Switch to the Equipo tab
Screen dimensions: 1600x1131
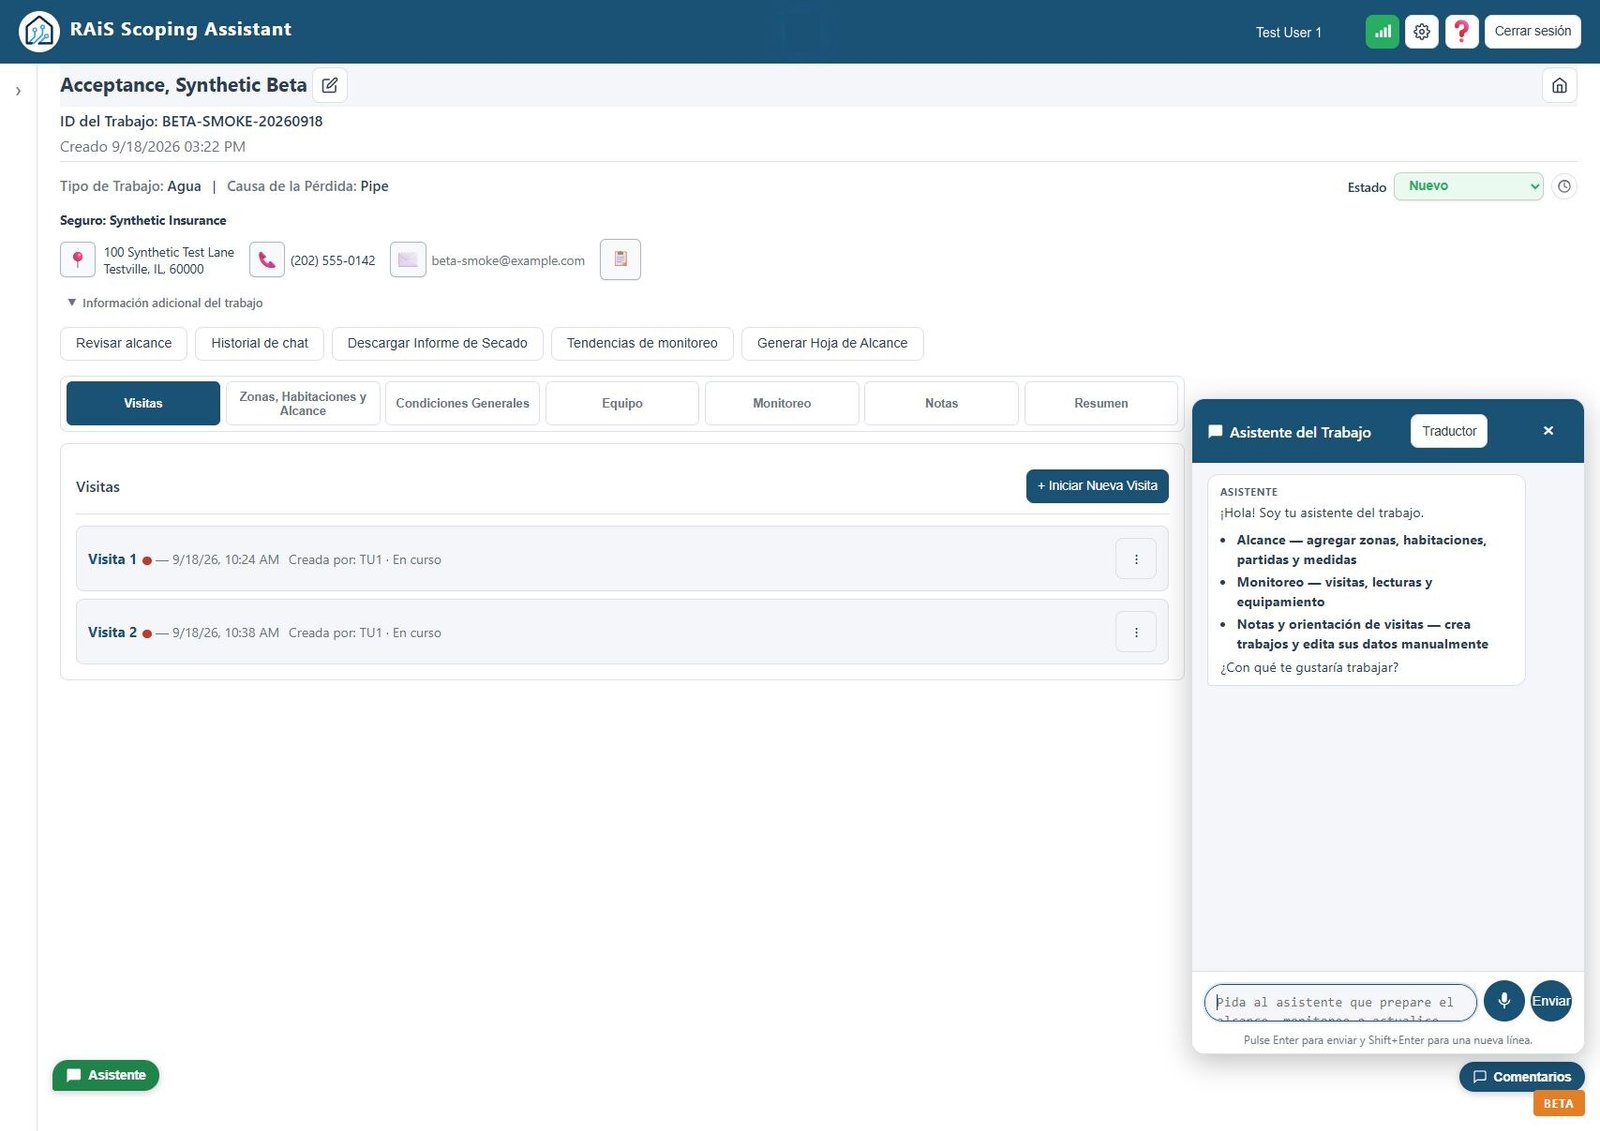tap(622, 403)
